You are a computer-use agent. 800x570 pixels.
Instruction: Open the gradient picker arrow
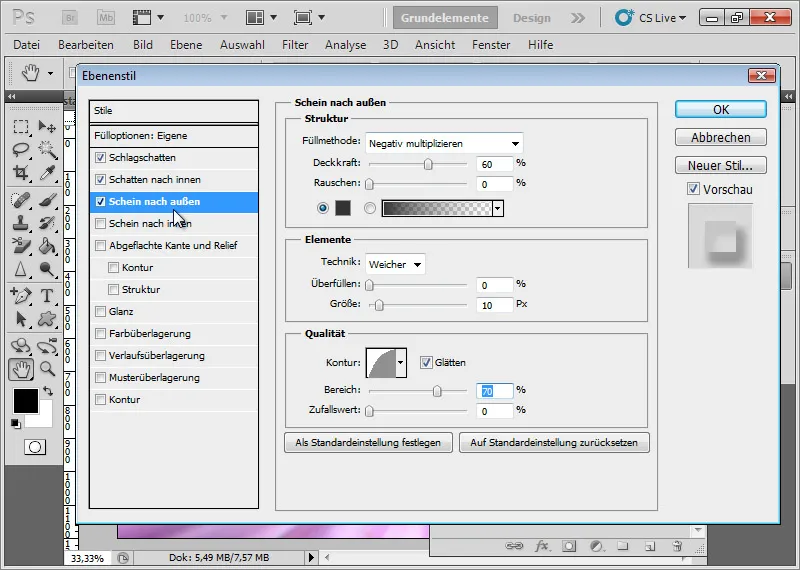coord(498,208)
